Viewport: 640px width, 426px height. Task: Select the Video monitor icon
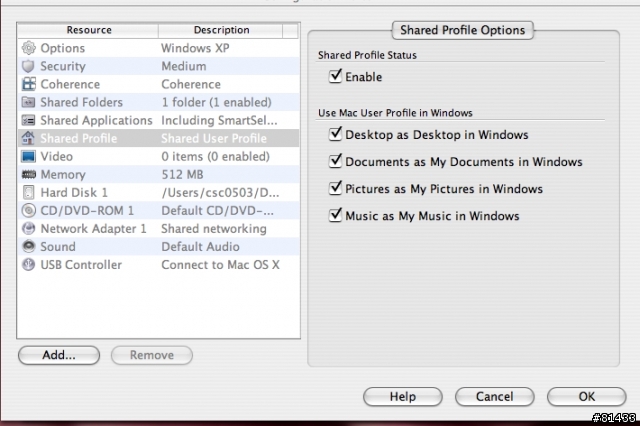(28, 156)
